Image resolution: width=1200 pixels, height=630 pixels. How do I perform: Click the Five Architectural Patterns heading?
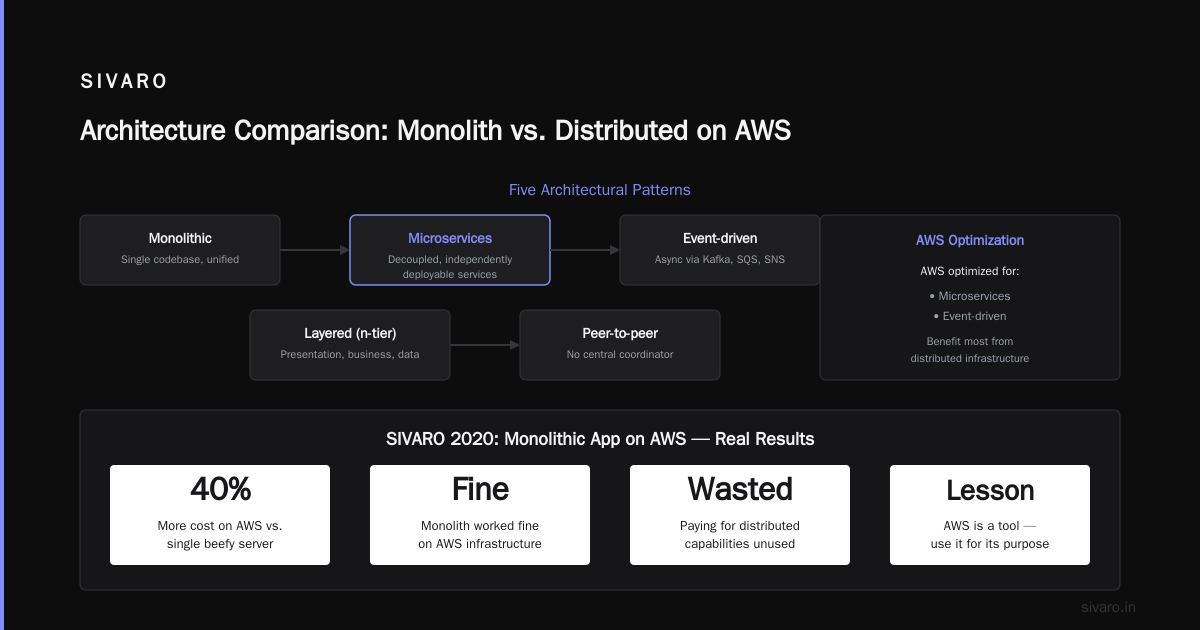point(600,190)
